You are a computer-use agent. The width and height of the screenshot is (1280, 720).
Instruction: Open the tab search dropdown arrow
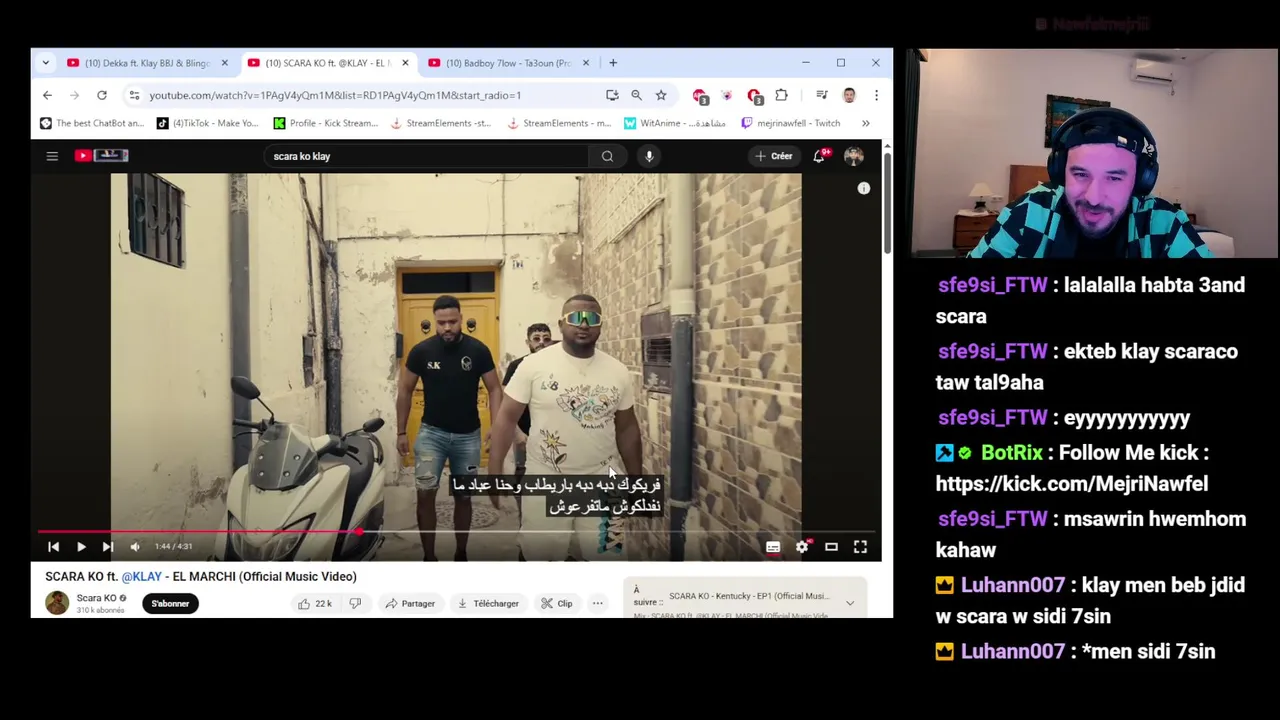point(45,63)
